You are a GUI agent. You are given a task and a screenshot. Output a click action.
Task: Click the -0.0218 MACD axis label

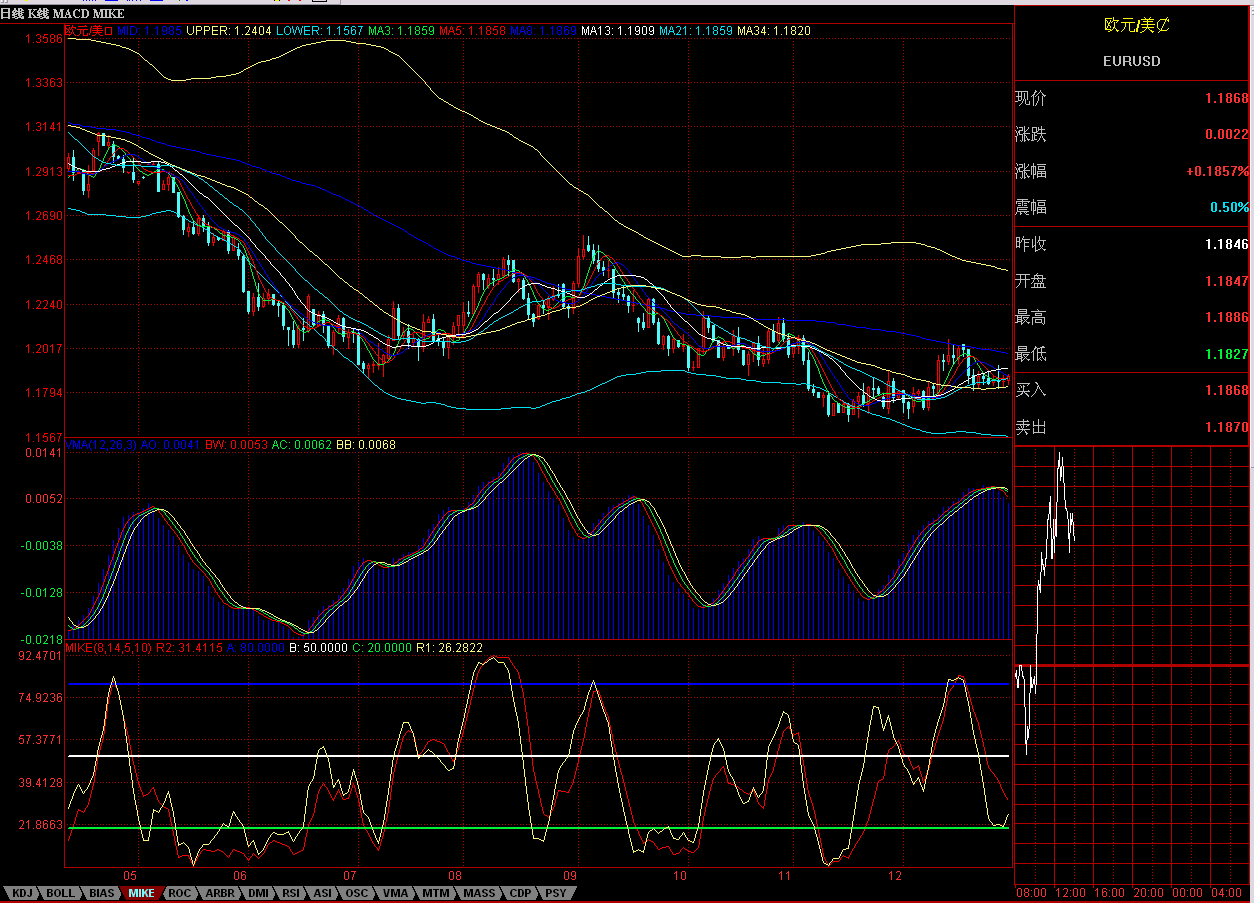pos(40,639)
